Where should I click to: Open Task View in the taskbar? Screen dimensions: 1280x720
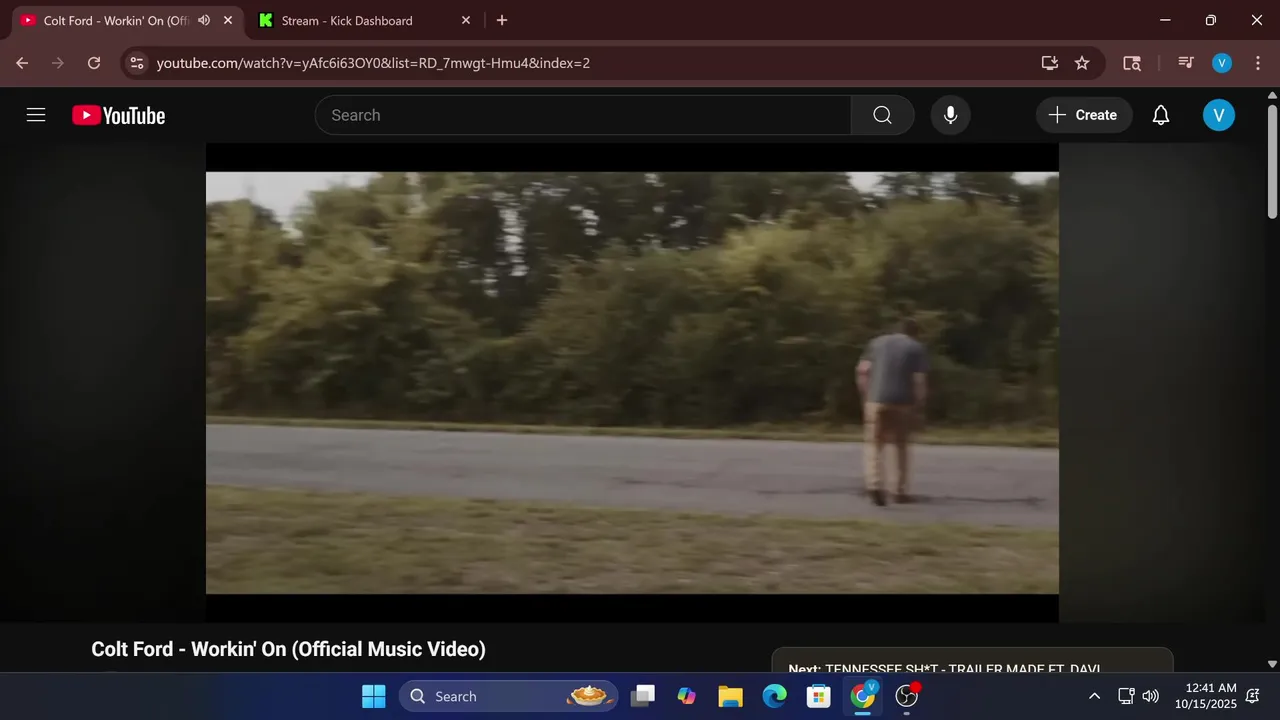click(643, 696)
